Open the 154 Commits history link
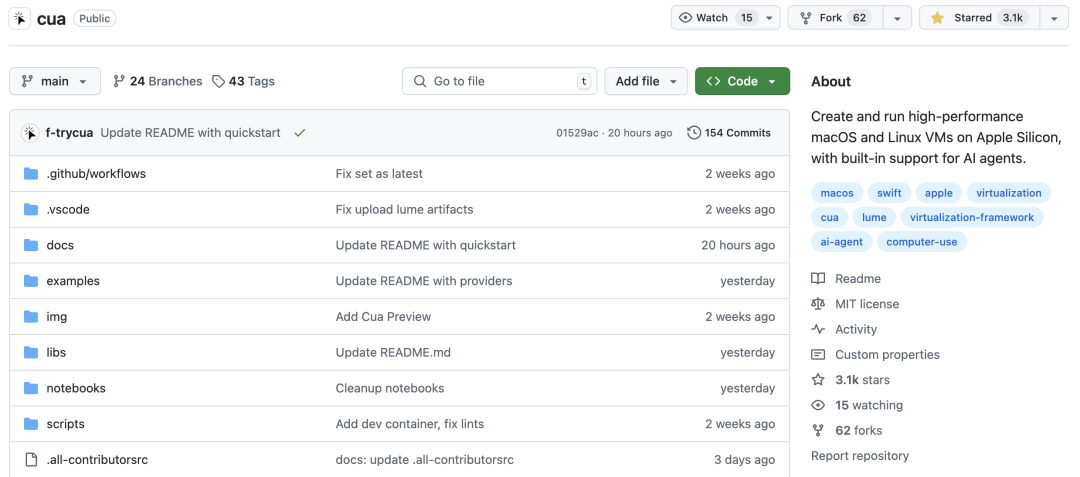The width and height of the screenshot is (1080, 477). coord(729,133)
